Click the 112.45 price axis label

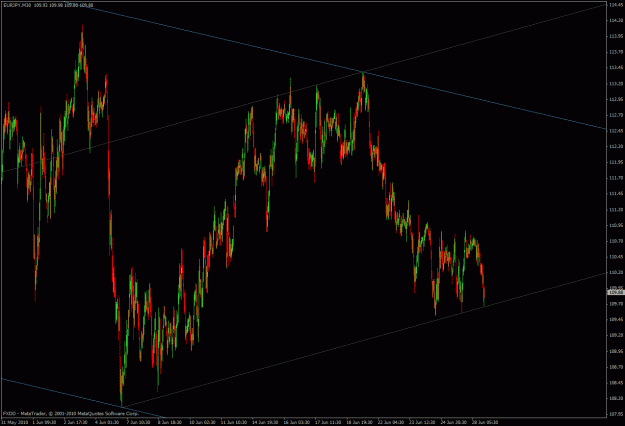click(x=616, y=131)
